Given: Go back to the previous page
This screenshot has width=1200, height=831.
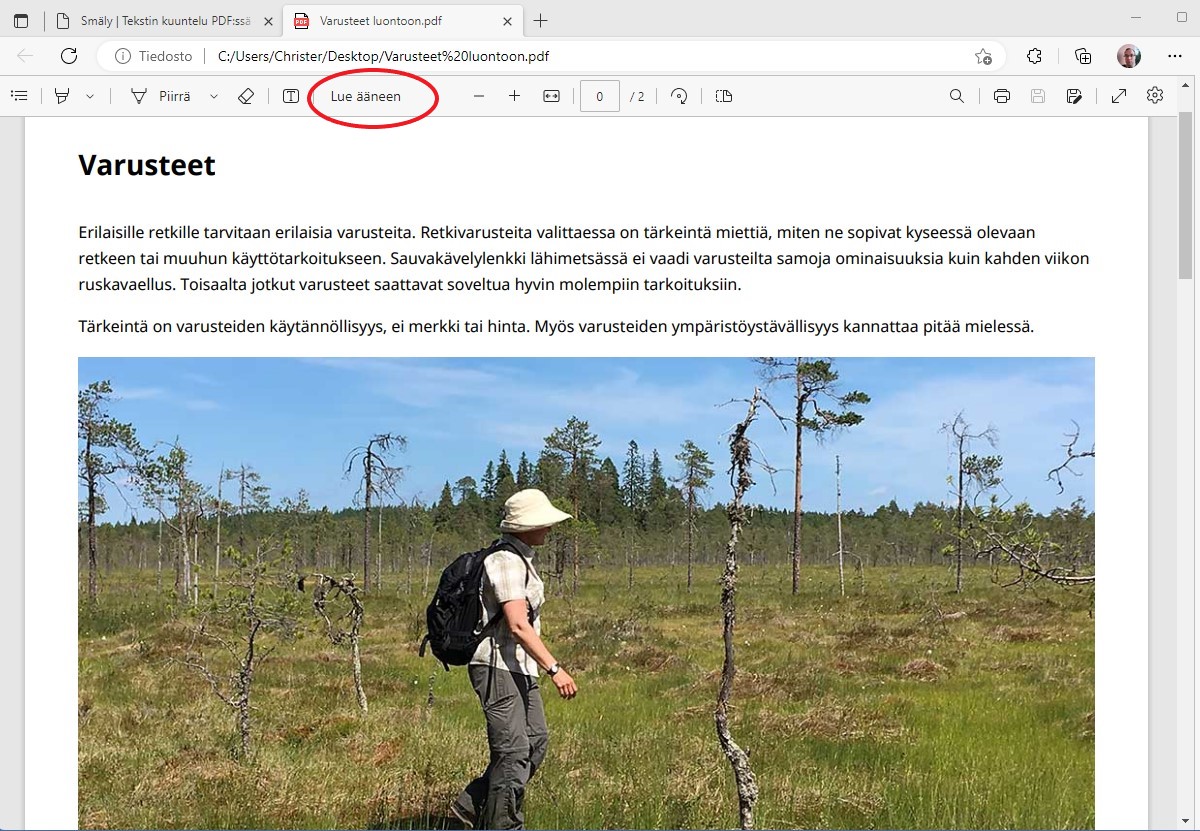Looking at the screenshot, I should pyautogui.click(x=25, y=56).
